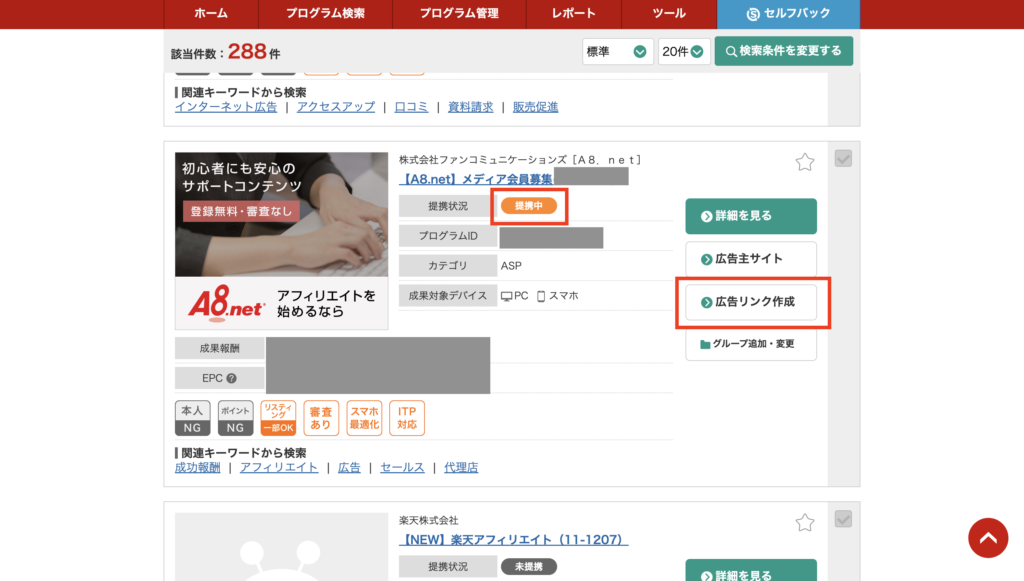
Task: Open the 20件 results-per-page dropdown
Action: [x=683, y=52]
